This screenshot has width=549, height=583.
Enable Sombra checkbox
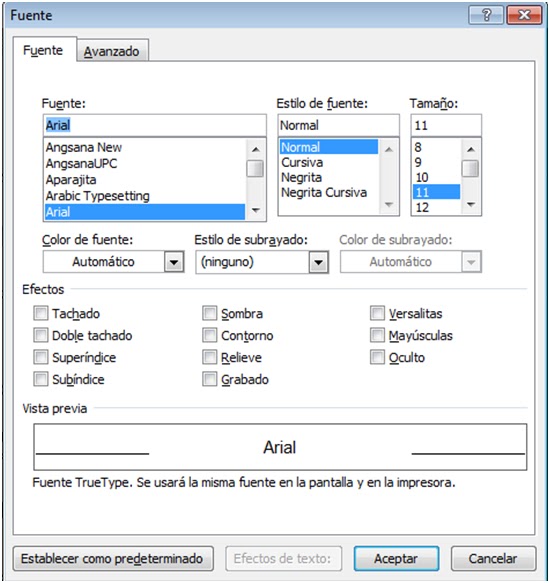[209, 313]
